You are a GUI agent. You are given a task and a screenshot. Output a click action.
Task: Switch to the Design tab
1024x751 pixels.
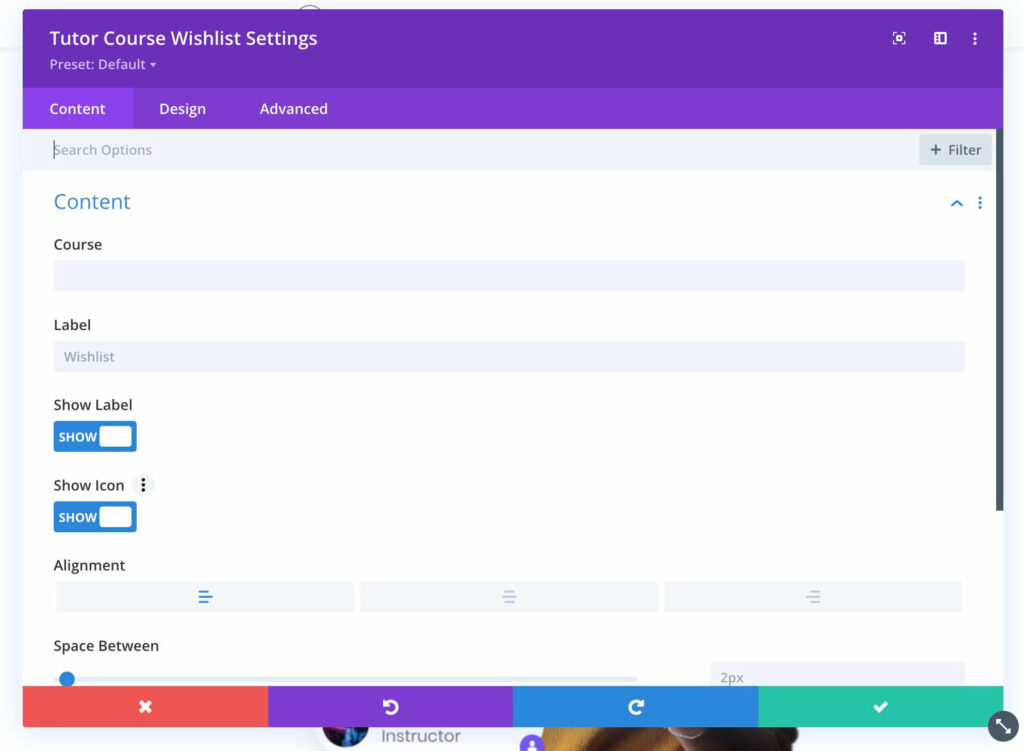click(182, 109)
